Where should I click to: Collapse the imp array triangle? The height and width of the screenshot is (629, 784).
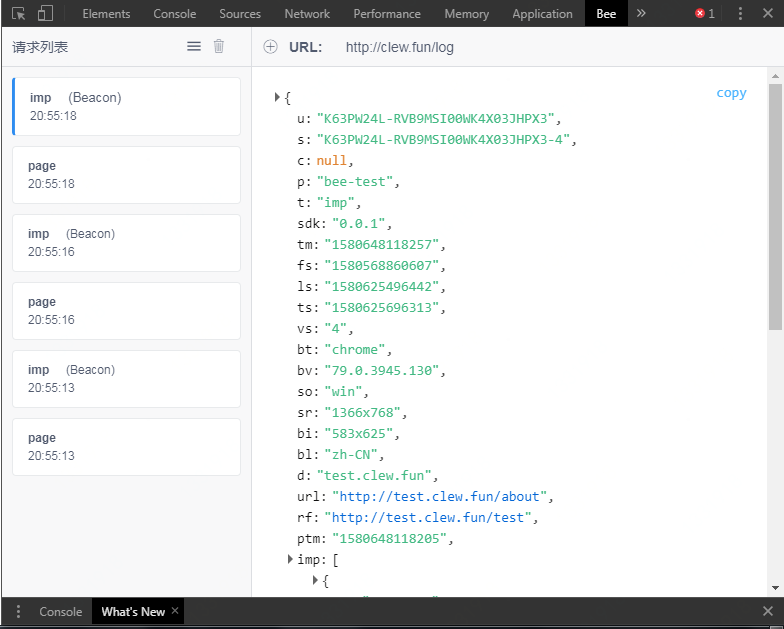[x=290, y=559]
